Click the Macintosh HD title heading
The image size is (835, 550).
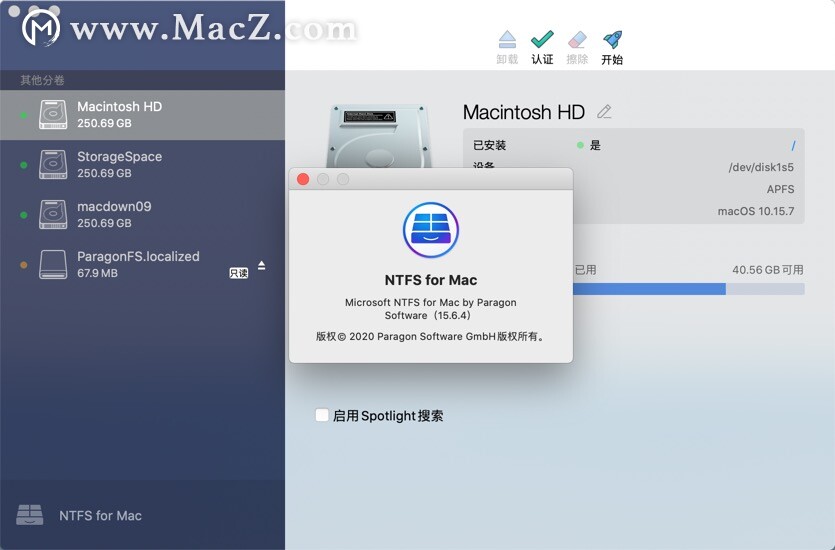click(523, 112)
